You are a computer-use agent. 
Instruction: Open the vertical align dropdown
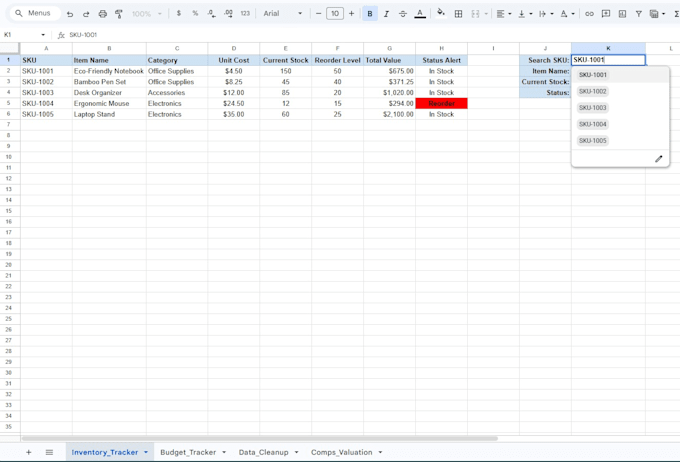[x=525, y=14]
